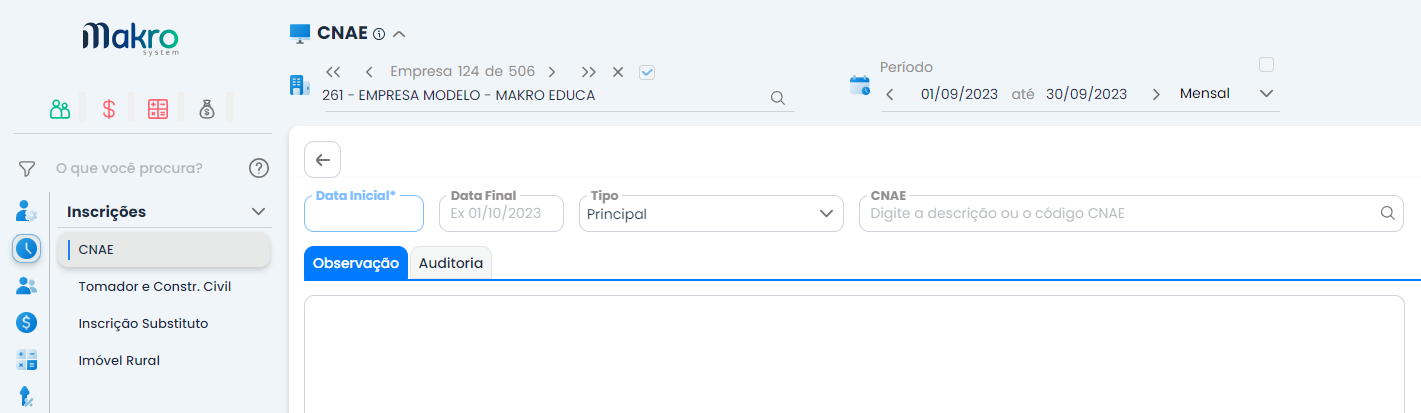Show CNAE info circle icon
1421x413 pixels.
click(379, 34)
